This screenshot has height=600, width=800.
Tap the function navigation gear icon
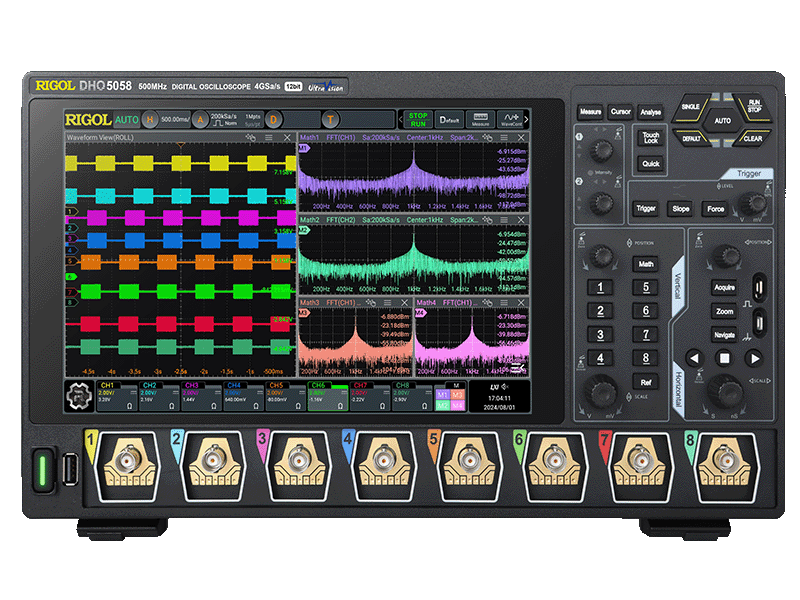tap(77, 396)
